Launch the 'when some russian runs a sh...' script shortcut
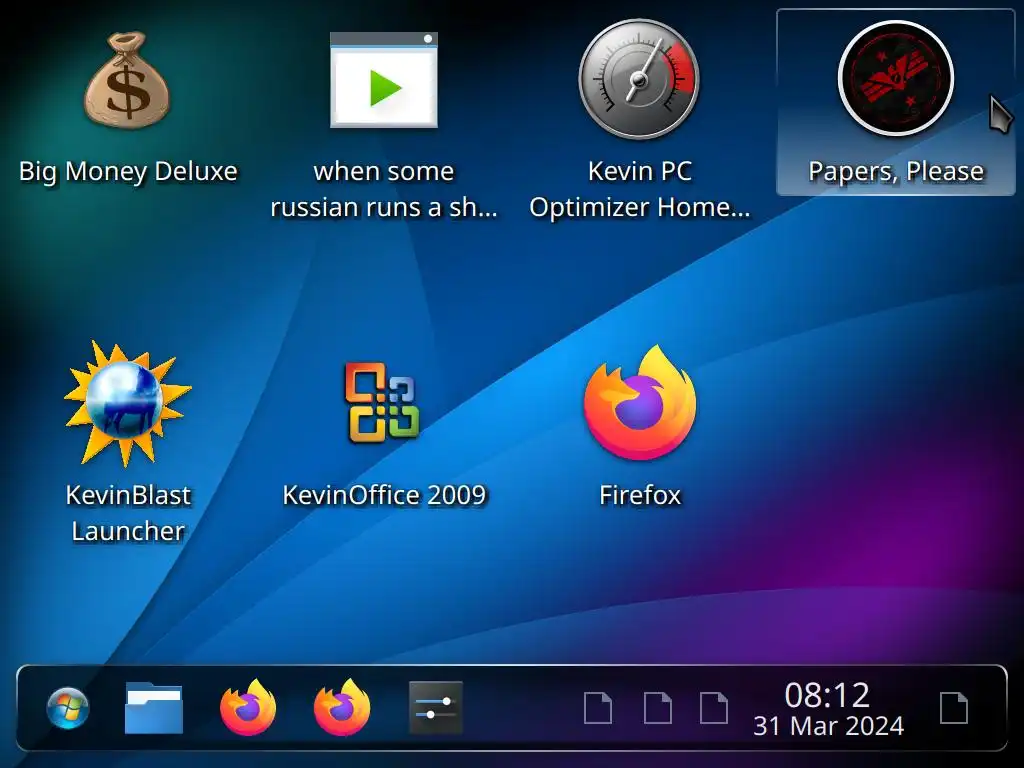This screenshot has height=768, width=1024. click(383, 80)
